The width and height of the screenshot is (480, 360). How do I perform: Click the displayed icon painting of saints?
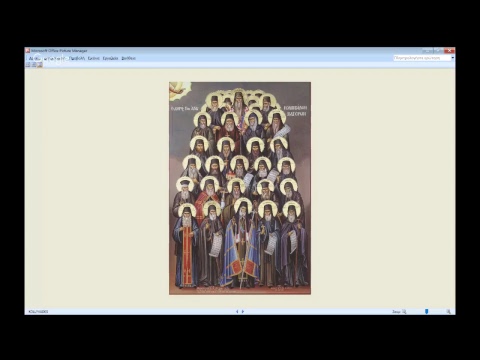pos(240,188)
